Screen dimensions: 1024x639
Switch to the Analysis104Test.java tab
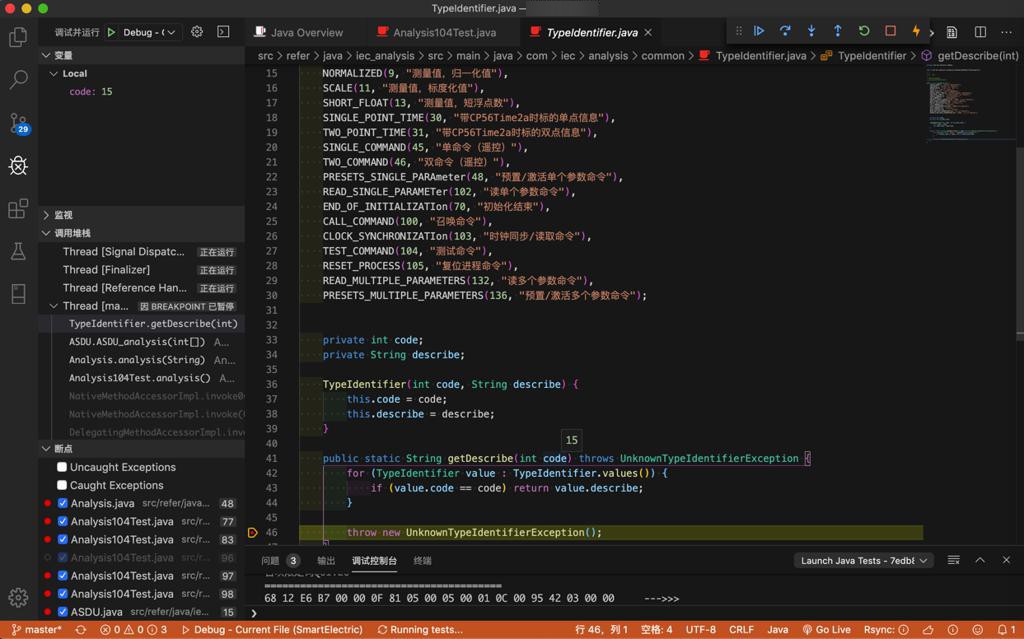coord(443,32)
